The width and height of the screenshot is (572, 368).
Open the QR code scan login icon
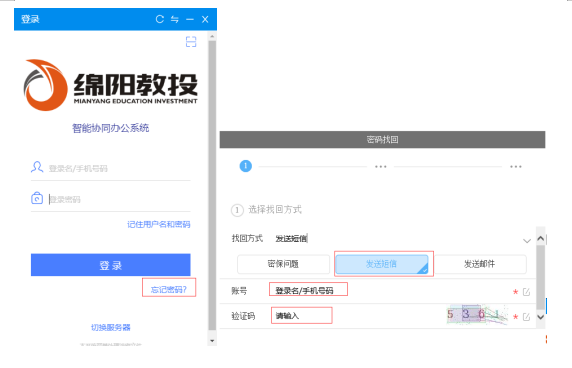pos(191,42)
